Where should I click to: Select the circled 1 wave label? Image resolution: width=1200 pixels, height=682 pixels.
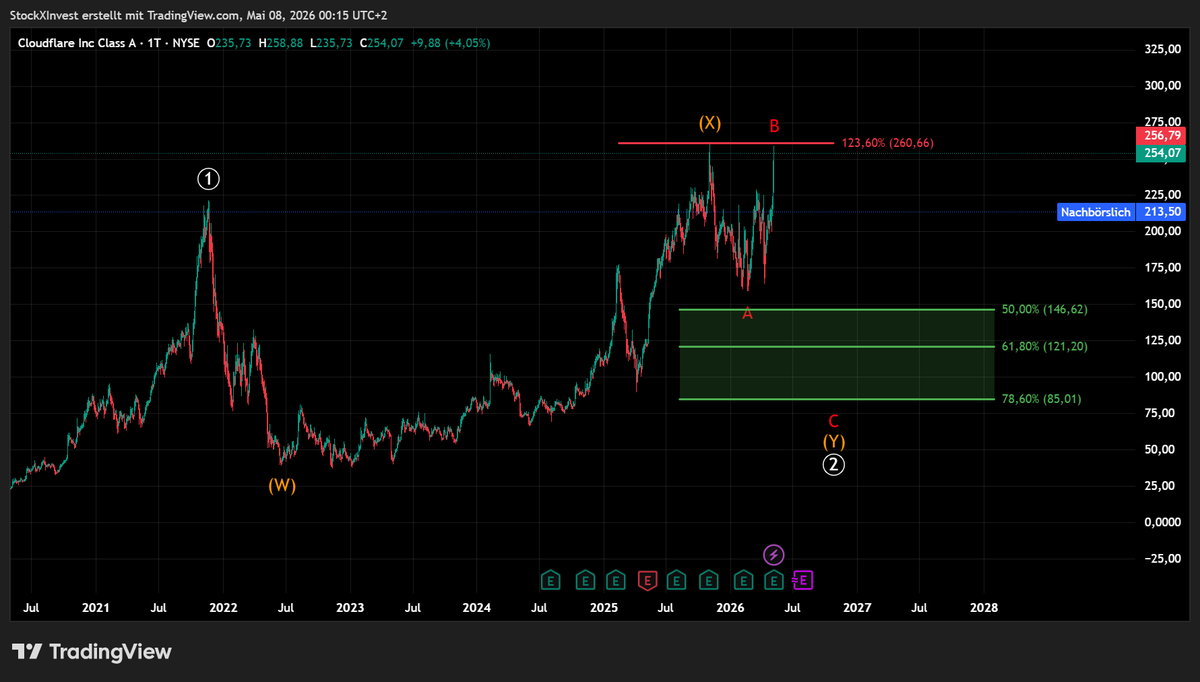[x=208, y=179]
